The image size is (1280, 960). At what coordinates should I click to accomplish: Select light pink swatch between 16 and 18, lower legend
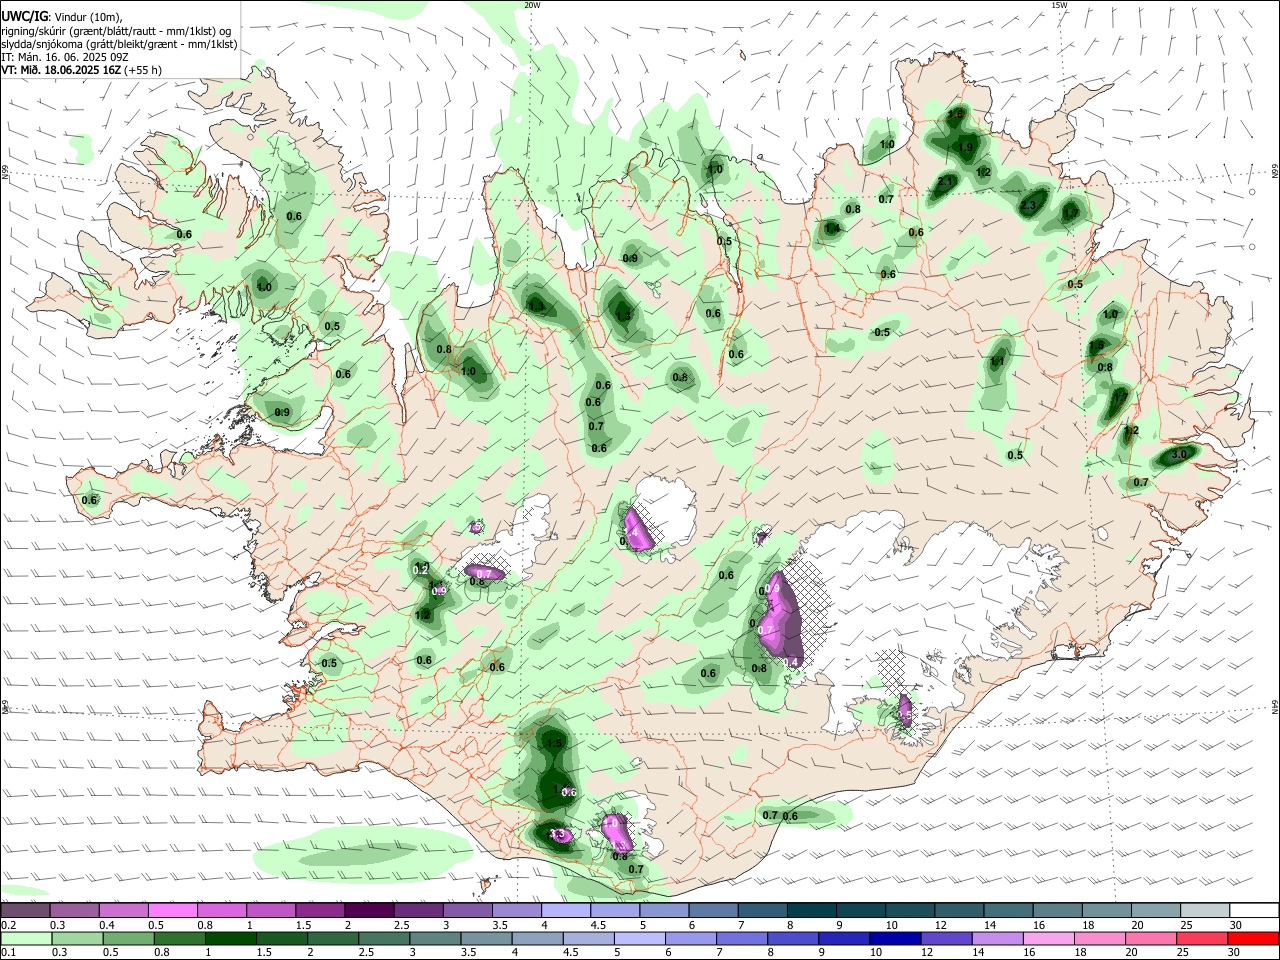pyautogui.click(x=1049, y=938)
